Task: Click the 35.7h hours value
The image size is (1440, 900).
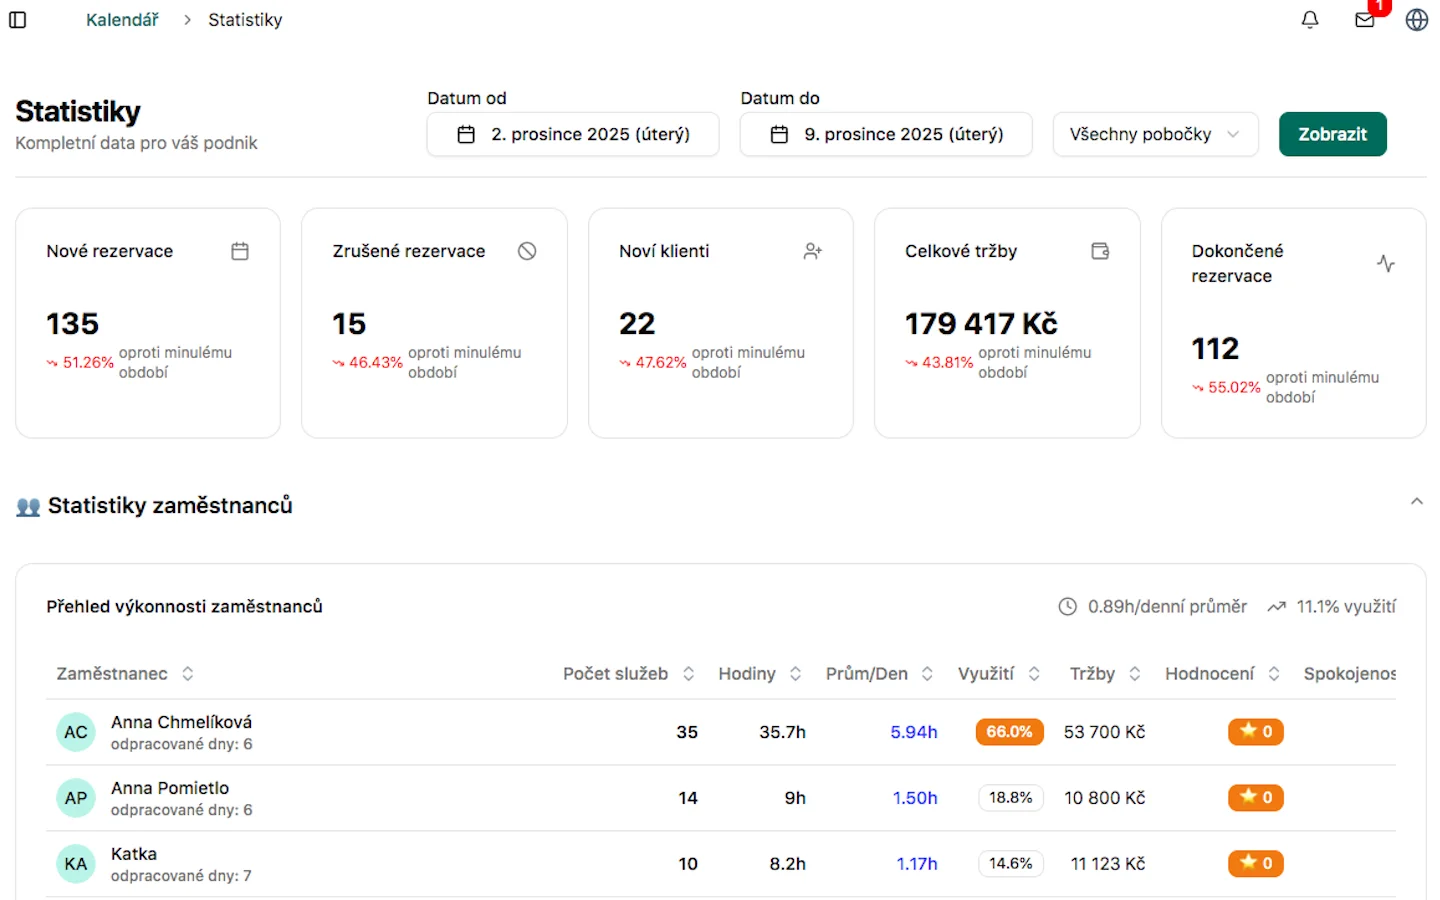Action: tap(782, 732)
